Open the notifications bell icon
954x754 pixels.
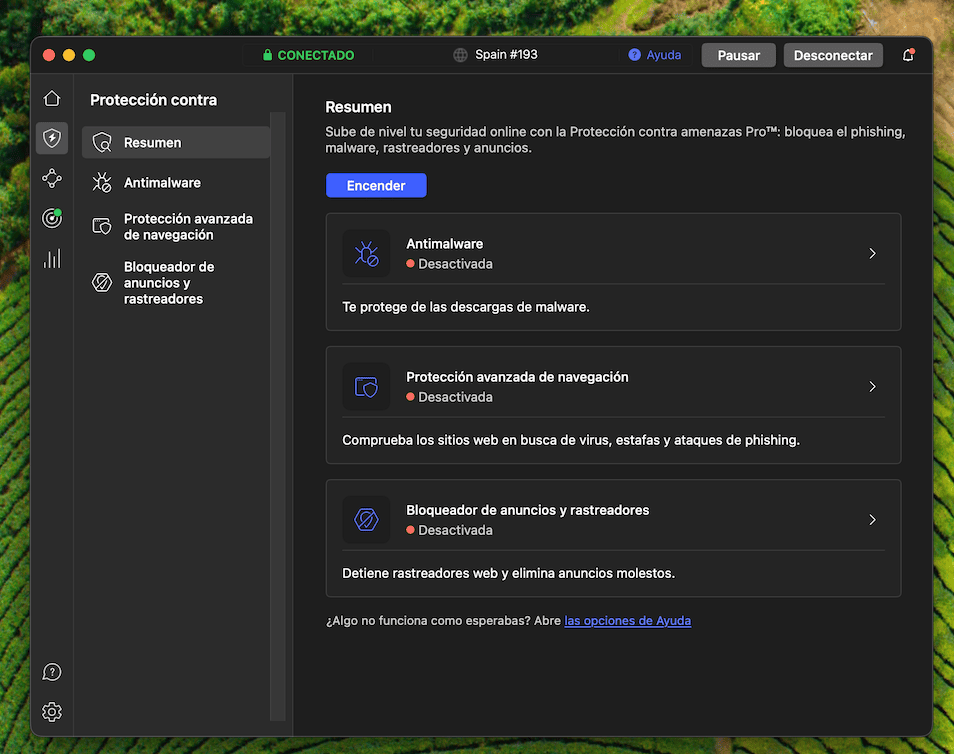click(x=908, y=55)
